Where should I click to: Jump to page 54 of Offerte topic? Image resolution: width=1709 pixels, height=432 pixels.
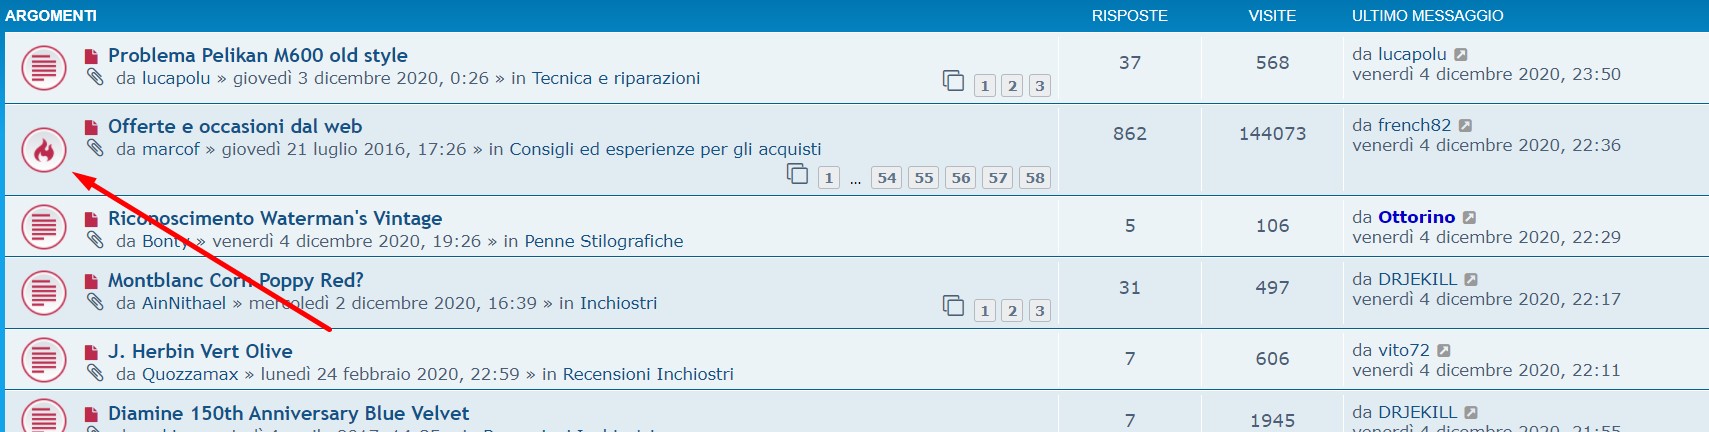tap(887, 178)
